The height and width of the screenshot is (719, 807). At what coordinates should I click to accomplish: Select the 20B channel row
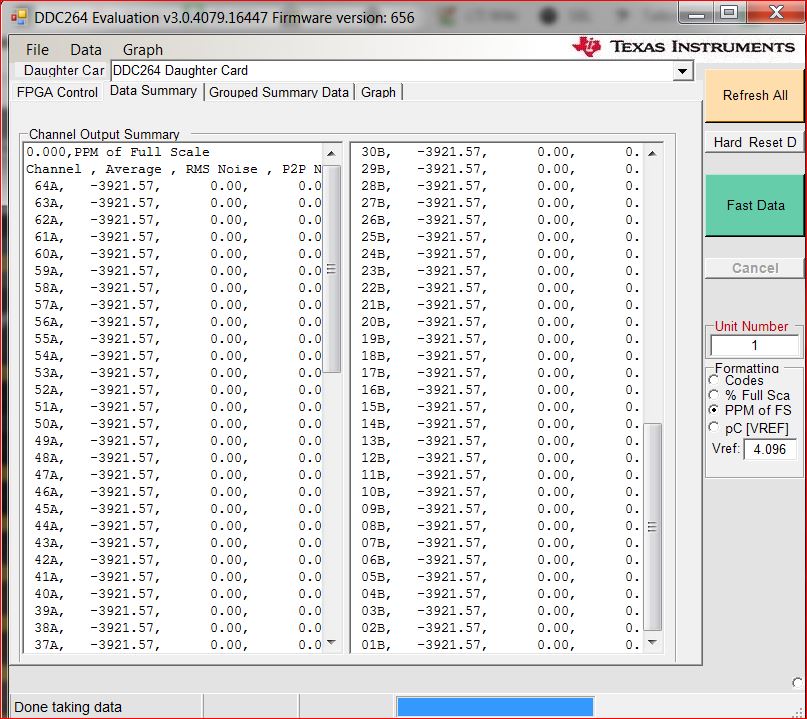click(498, 322)
